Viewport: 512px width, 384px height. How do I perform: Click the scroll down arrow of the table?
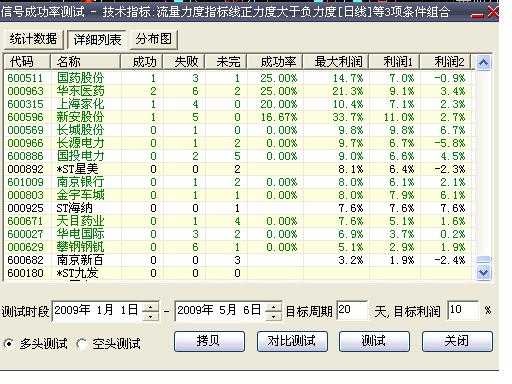483,273
